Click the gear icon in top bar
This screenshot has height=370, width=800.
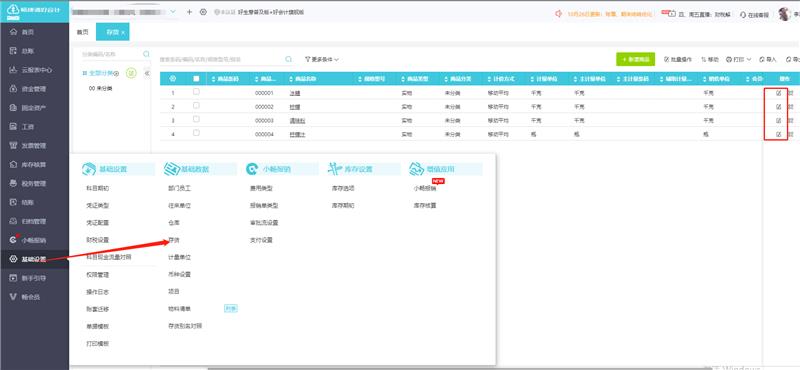coord(203,12)
